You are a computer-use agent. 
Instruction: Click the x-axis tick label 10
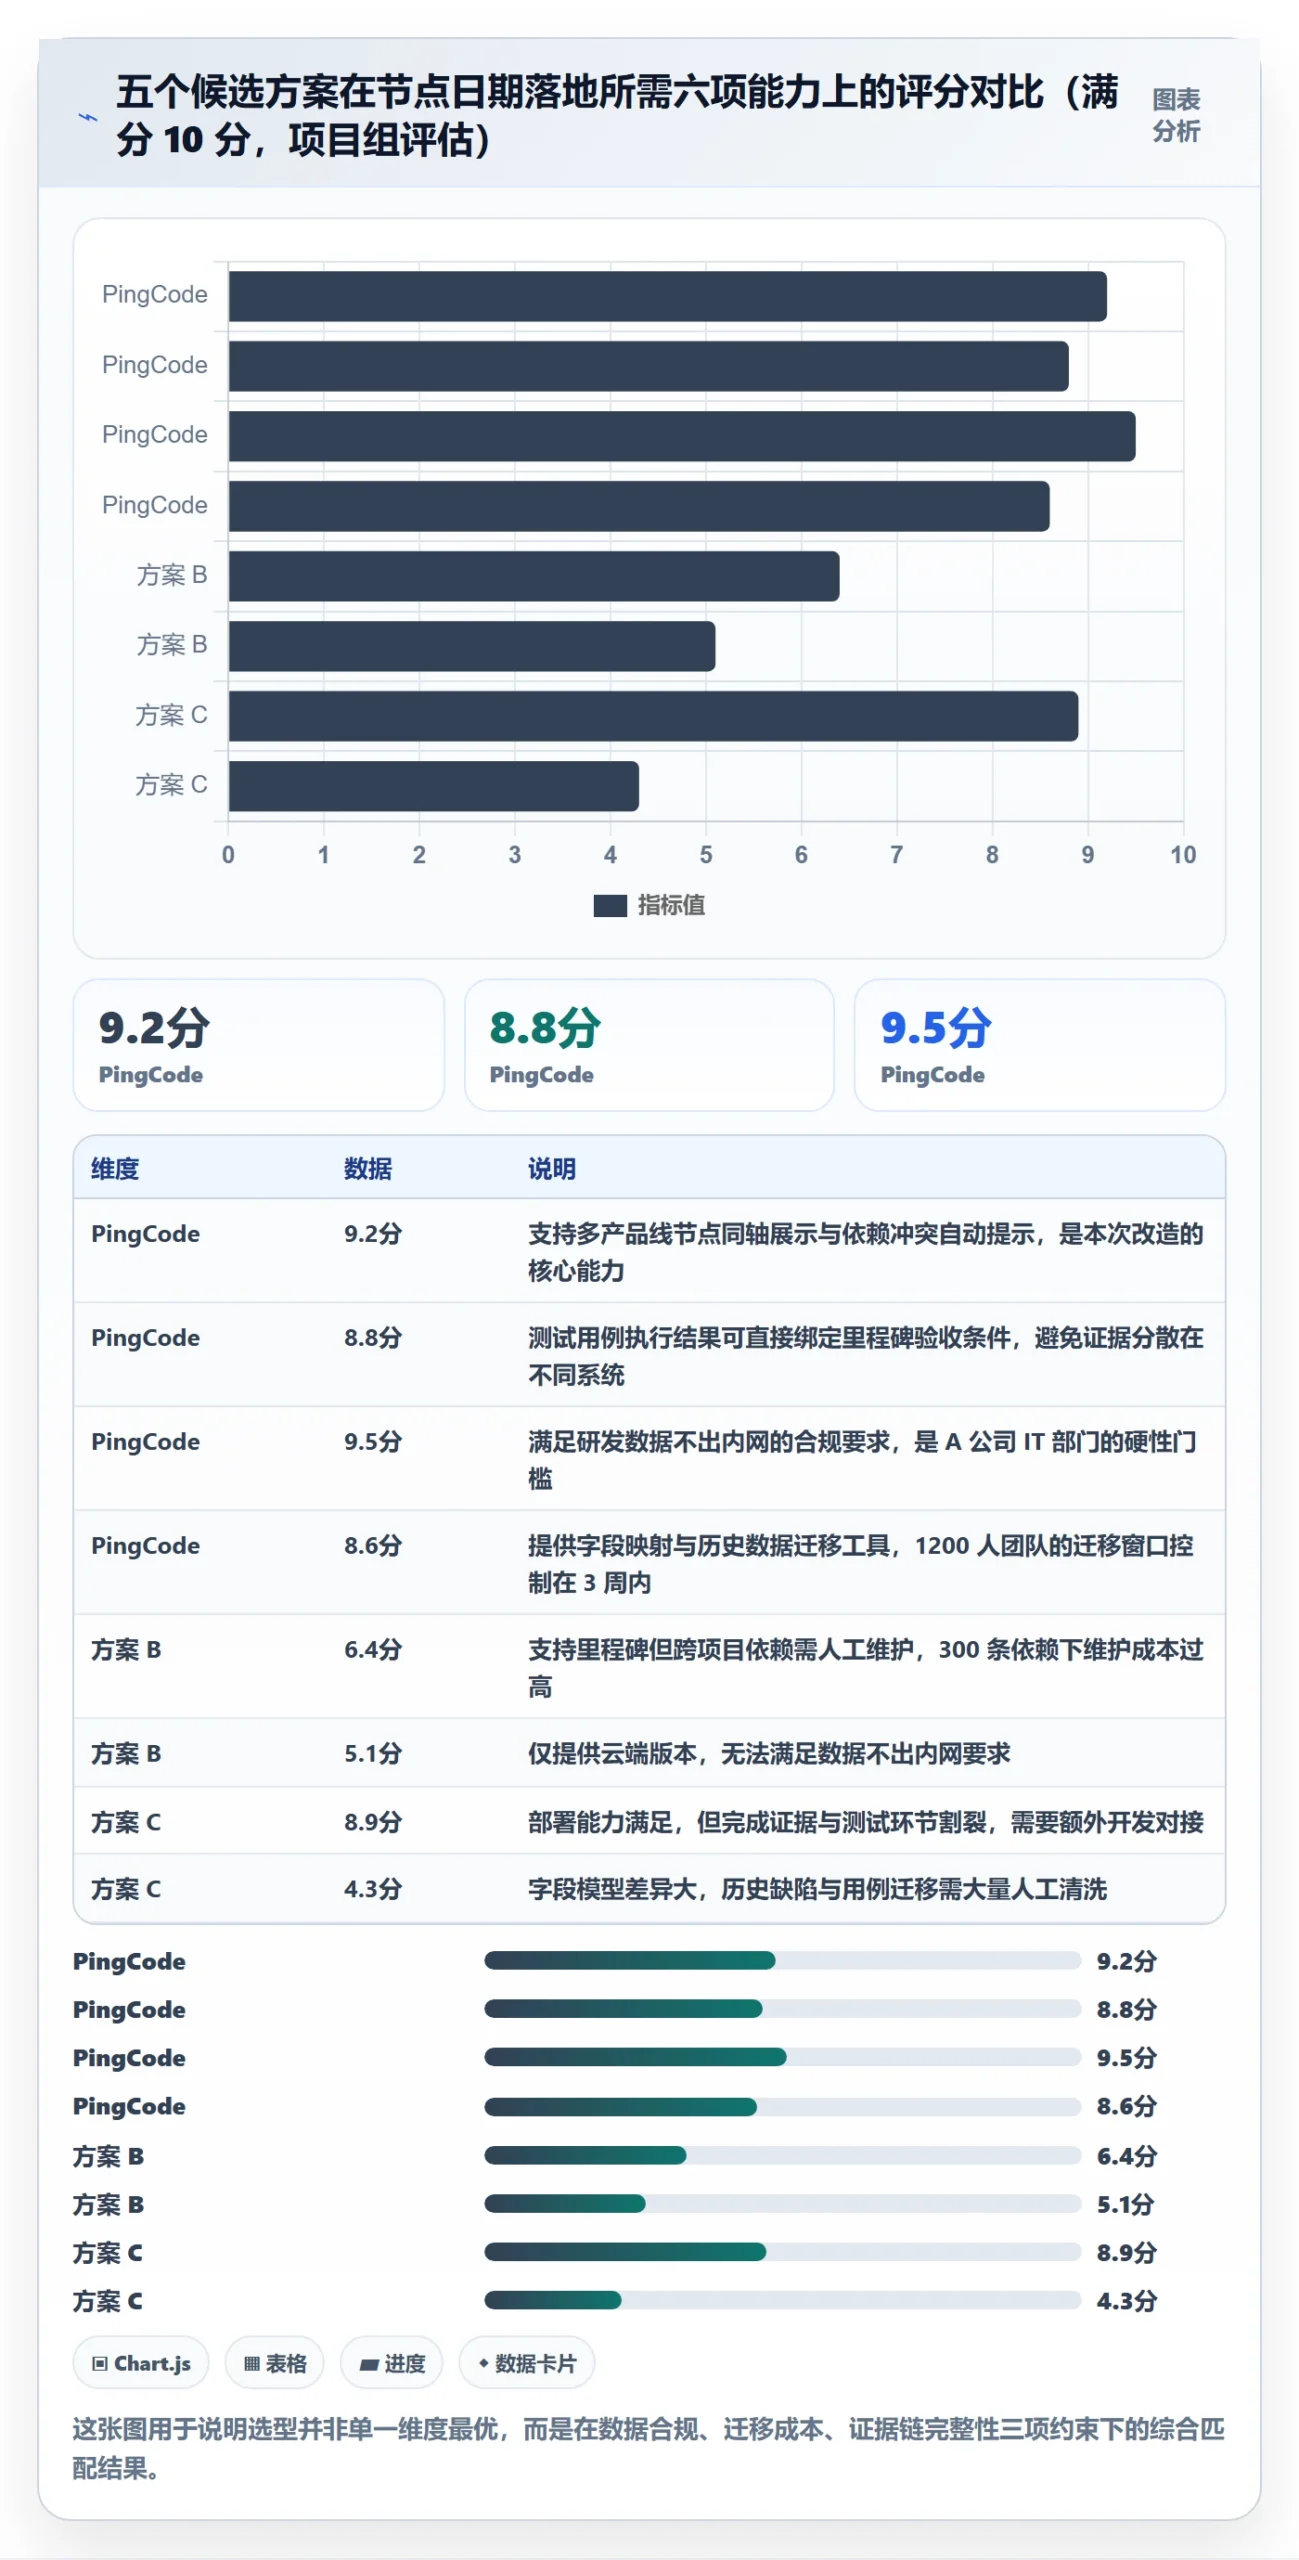click(x=1183, y=855)
